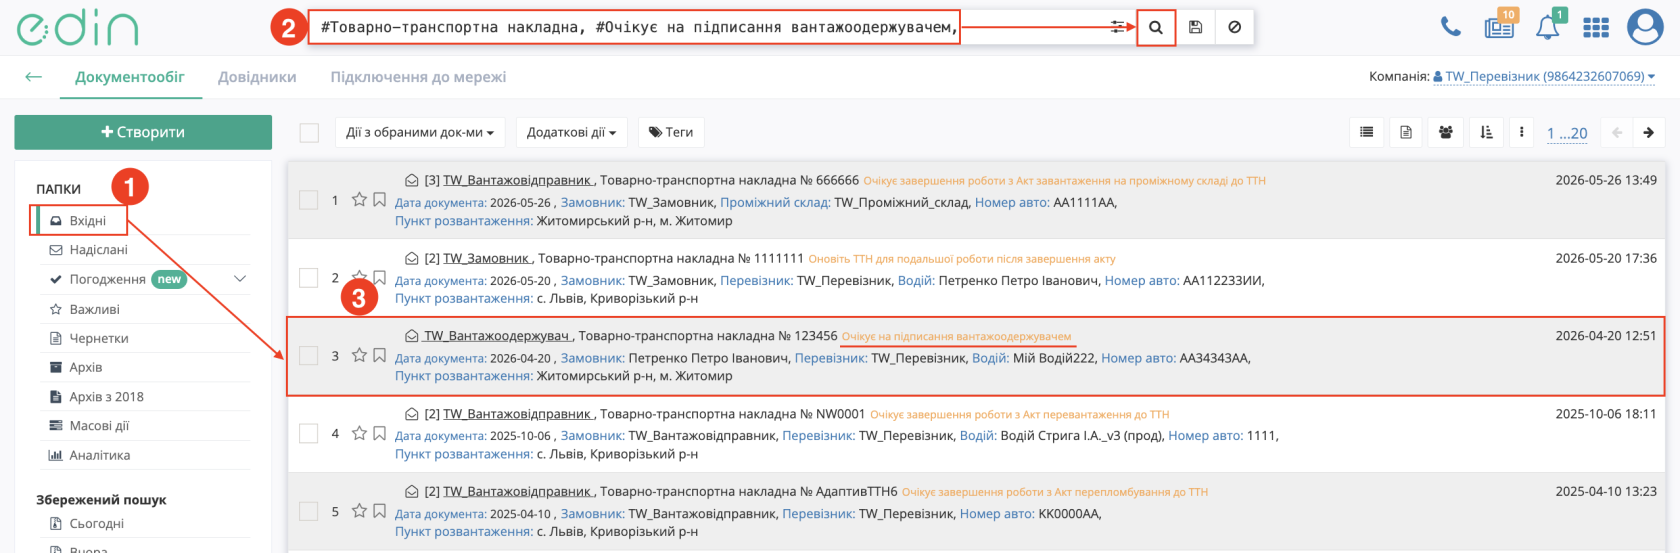Viewport: 1680px width, 553px height.
Task: Switch to list view
Action: pyautogui.click(x=1366, y=132)
